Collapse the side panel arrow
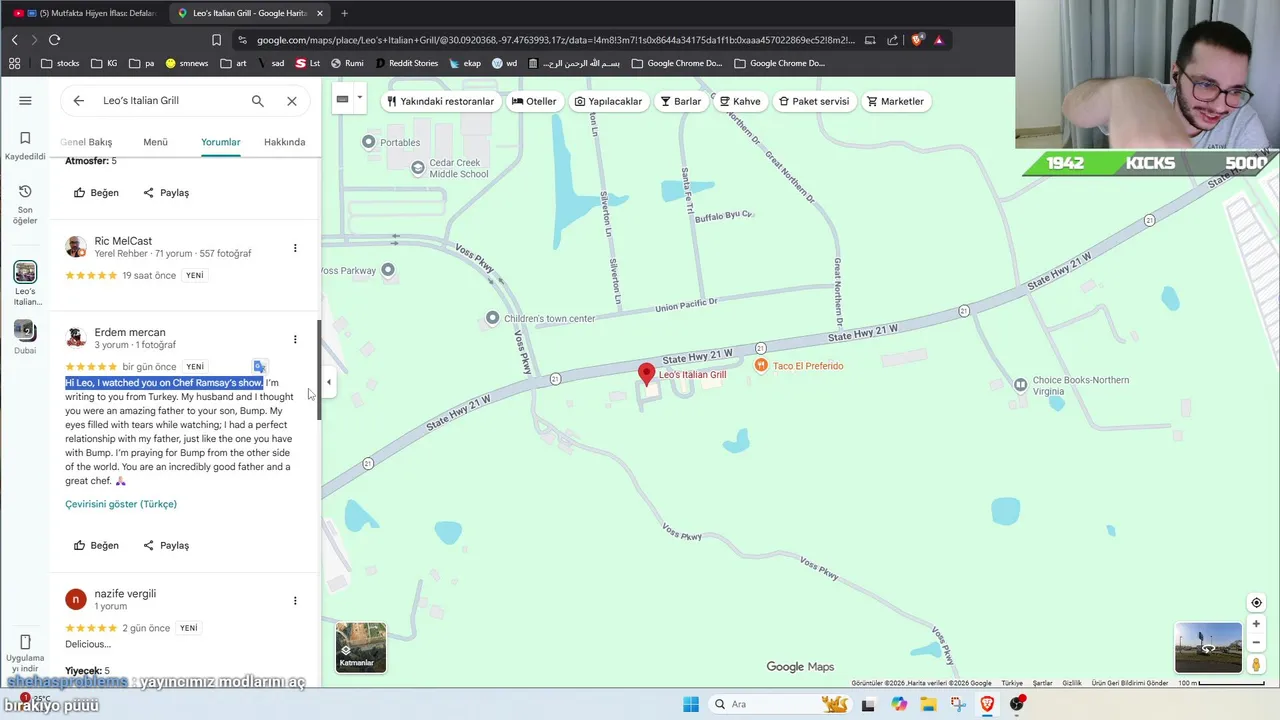Image resolution: width=1280 pixels, height=720 pixels. click(328, 382)
